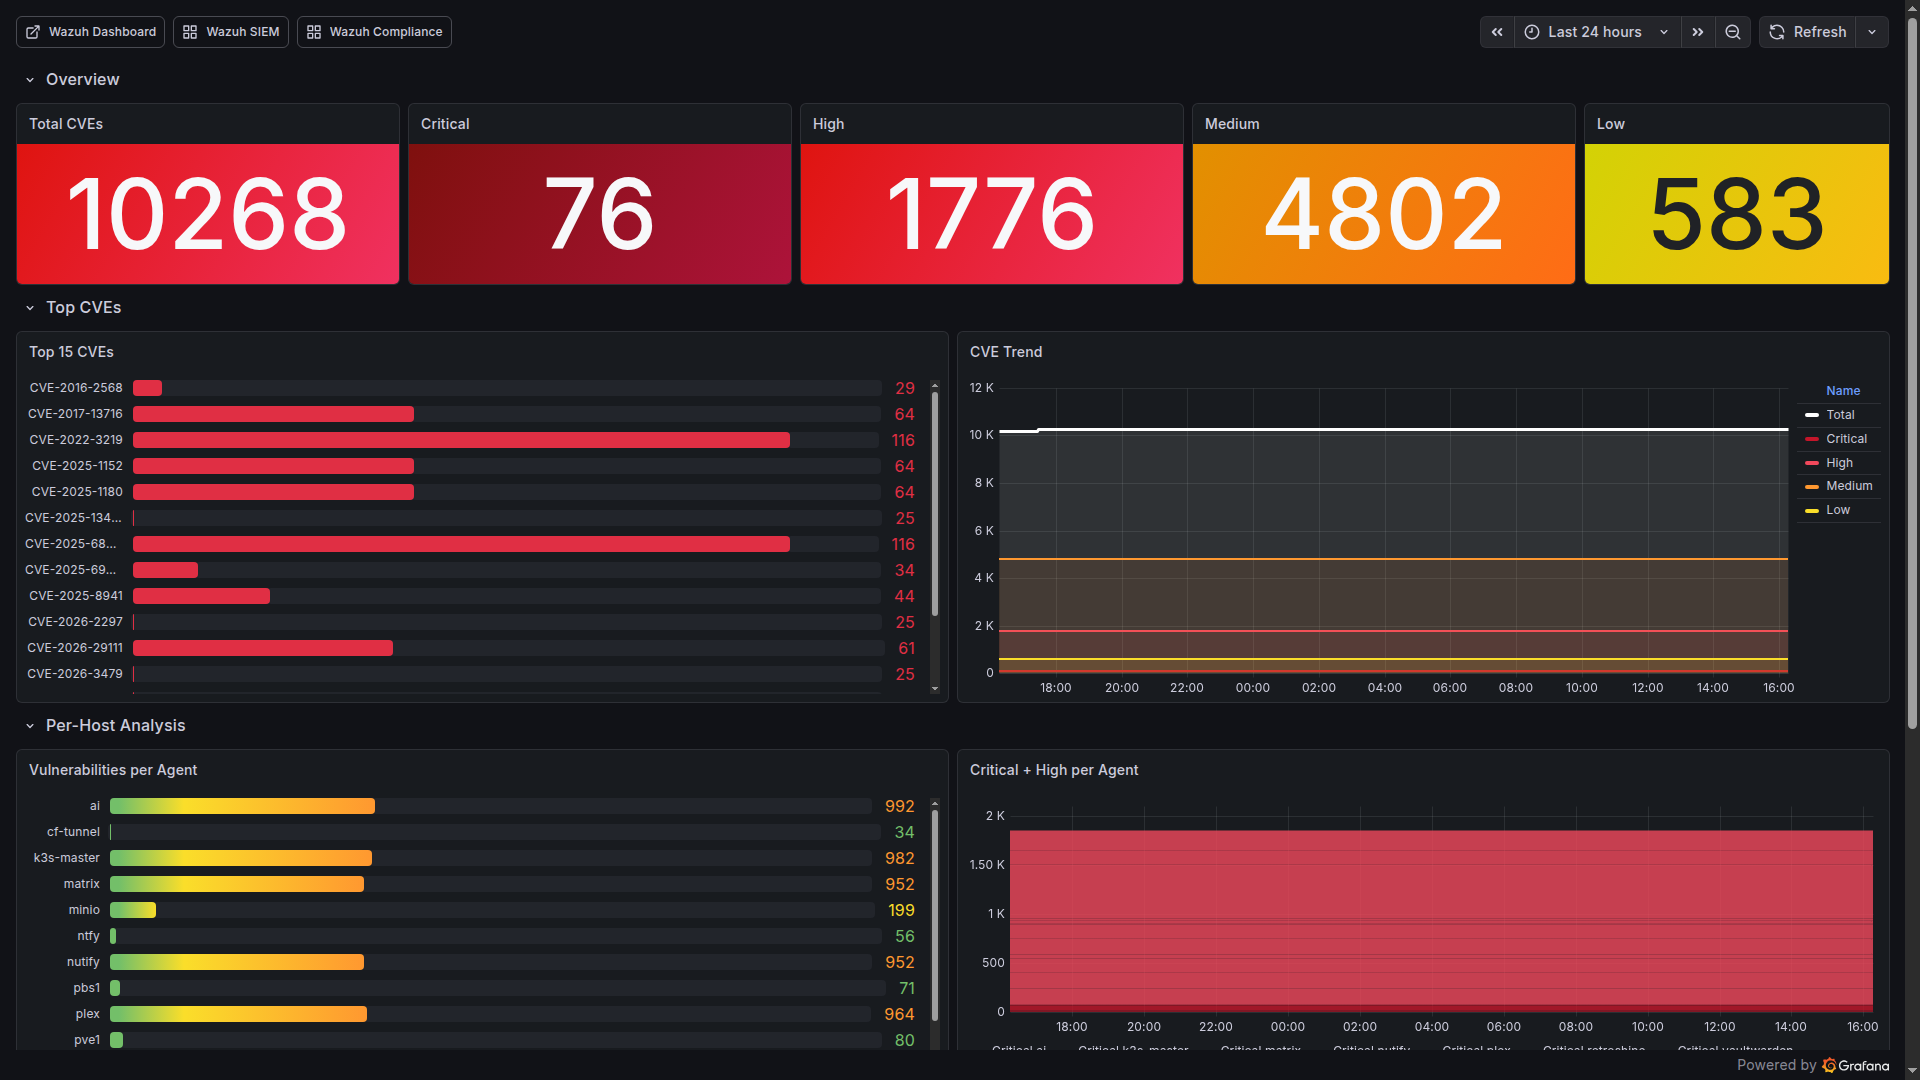Screen dimensions: 1920x1080
Task: Collapse the Top CVEs row section
Action: (30, 308)
